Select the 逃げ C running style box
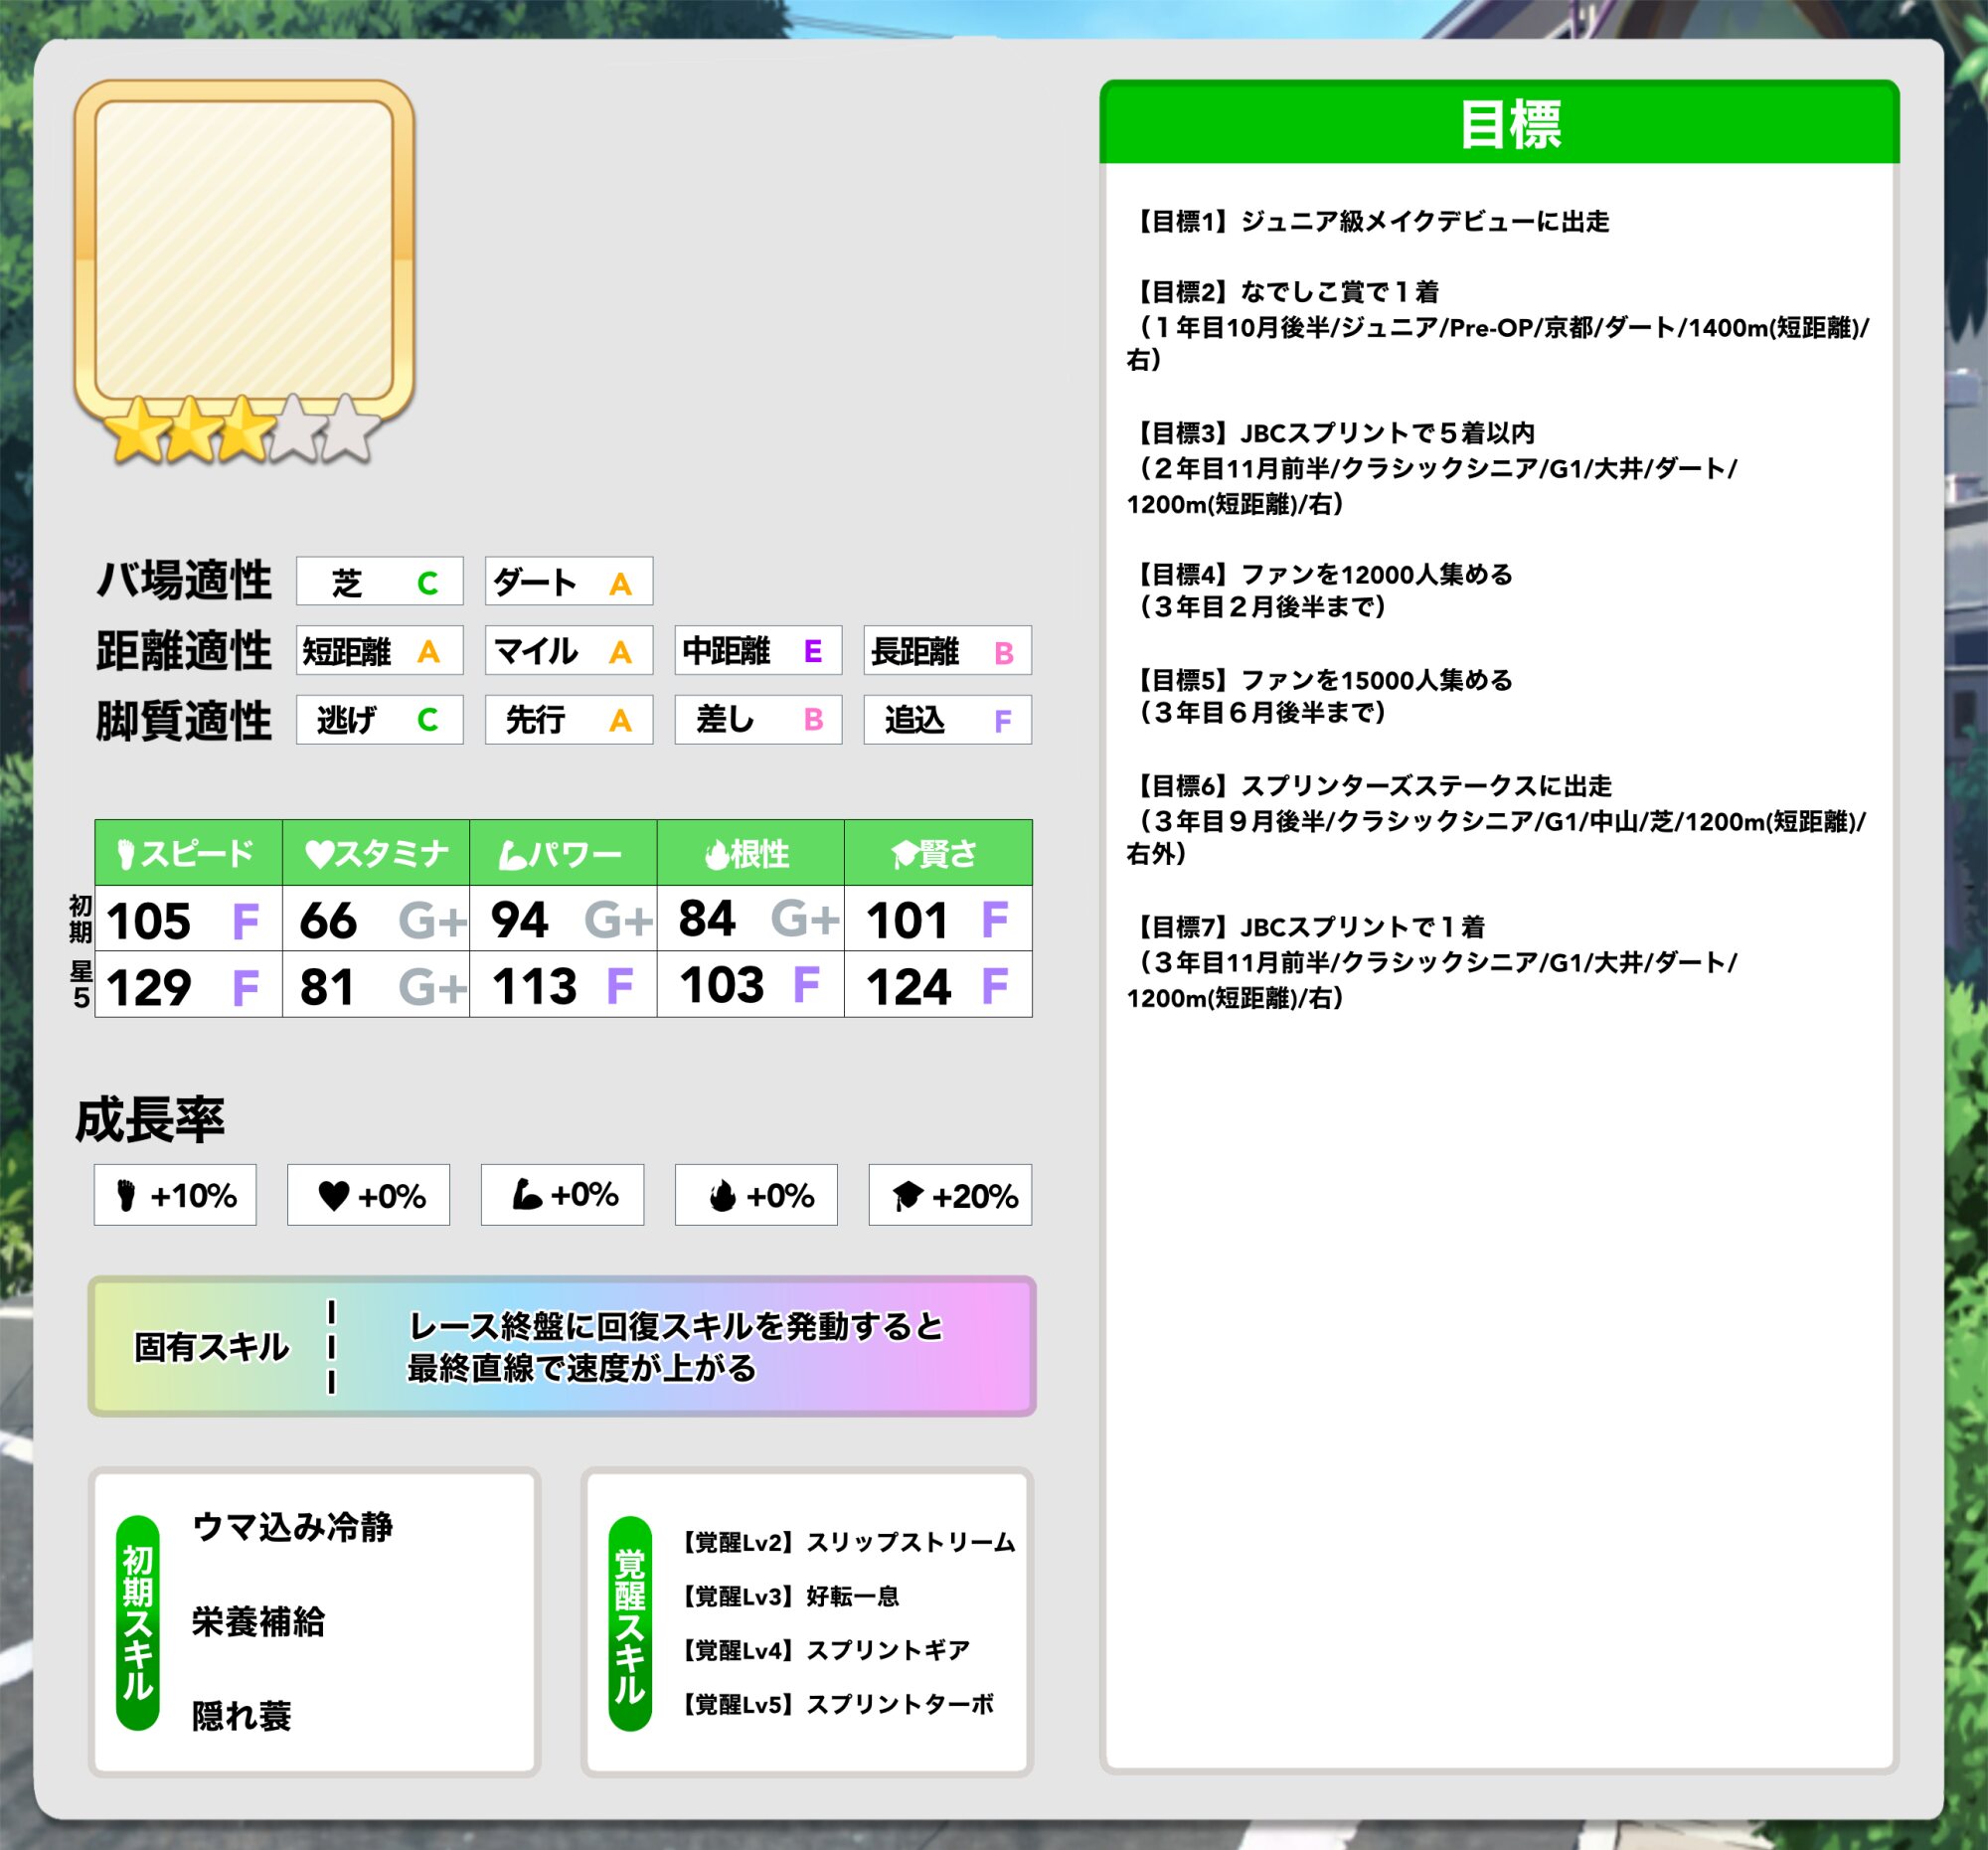This screenshot has width=1988, height=1850. pyautogui.click(x=380, y=720)
